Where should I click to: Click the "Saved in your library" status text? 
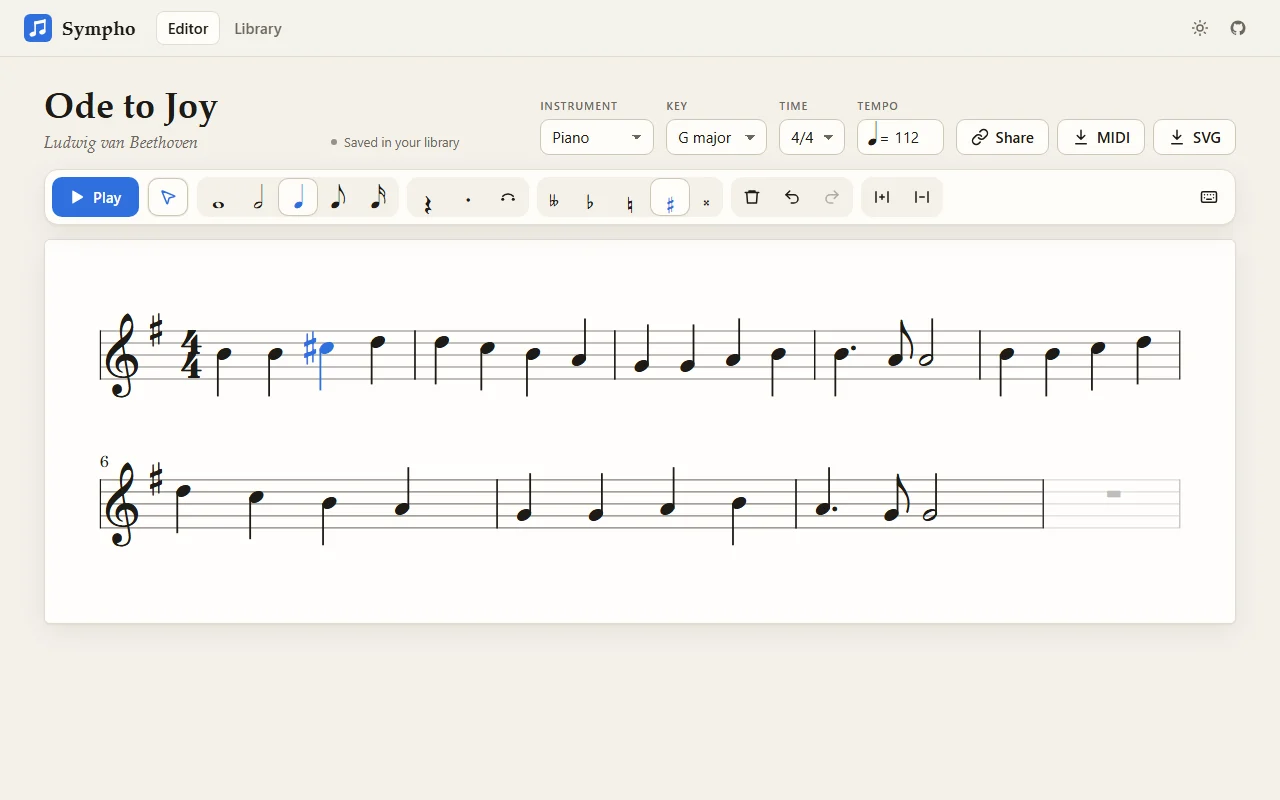401,142
